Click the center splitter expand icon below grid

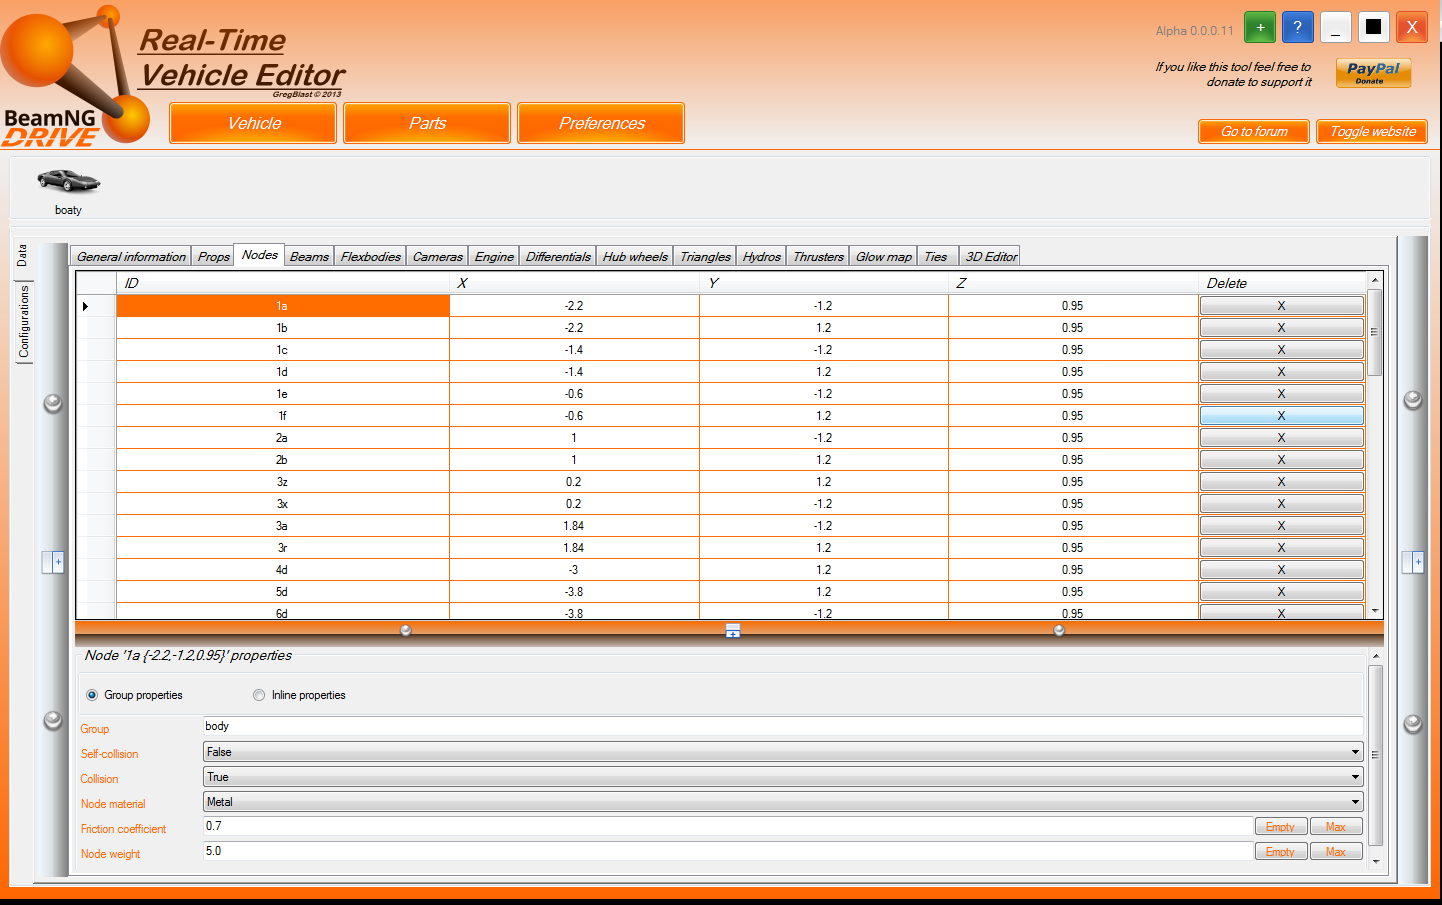click(733, 631)
